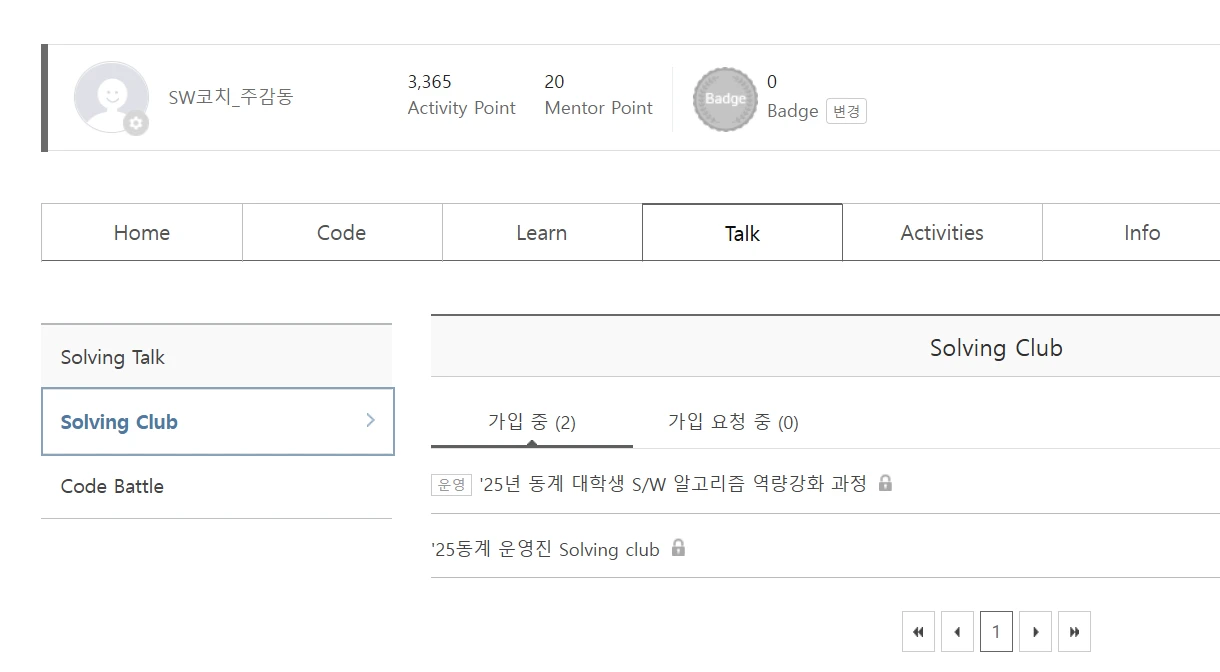Click the gray Badge medal icon
This screenshot has height=672, width=1220.
coord(725,99)
